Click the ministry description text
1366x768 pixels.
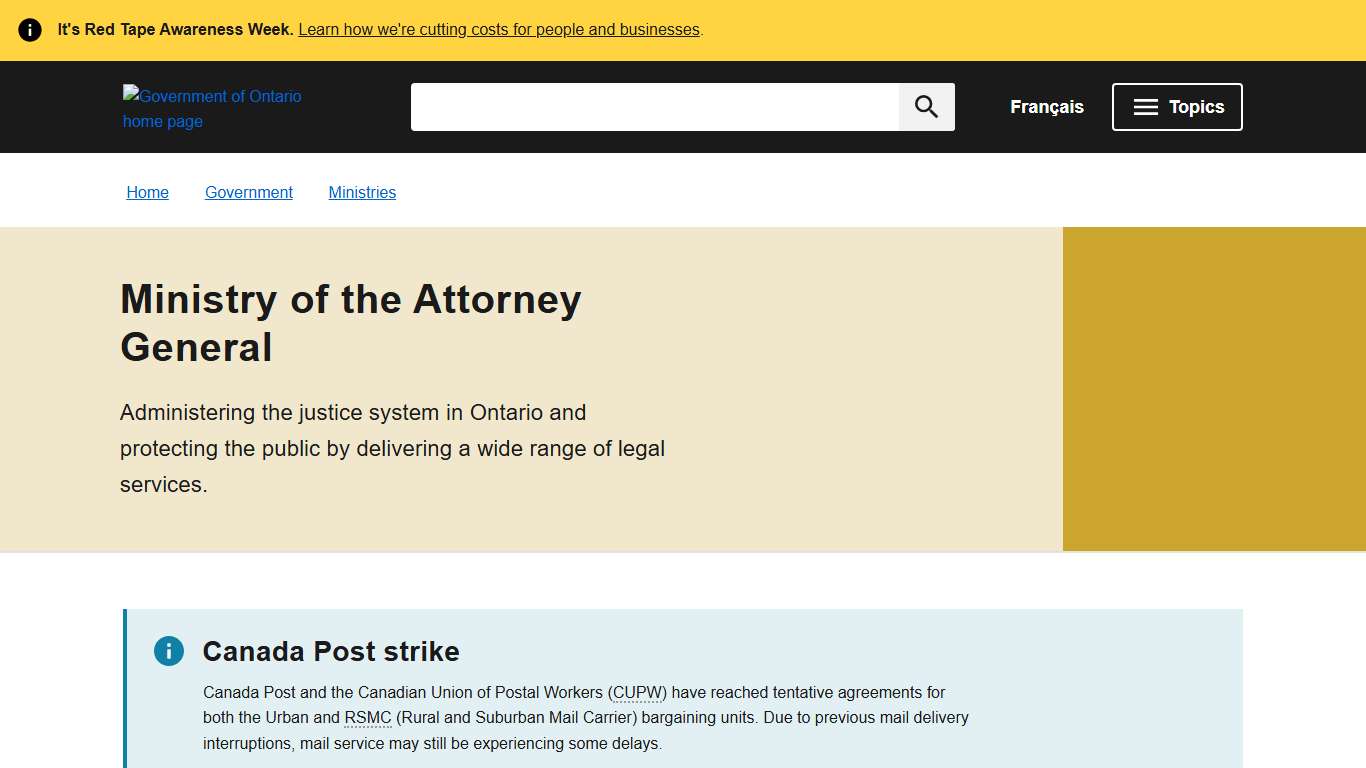click(x=392, y=448)
